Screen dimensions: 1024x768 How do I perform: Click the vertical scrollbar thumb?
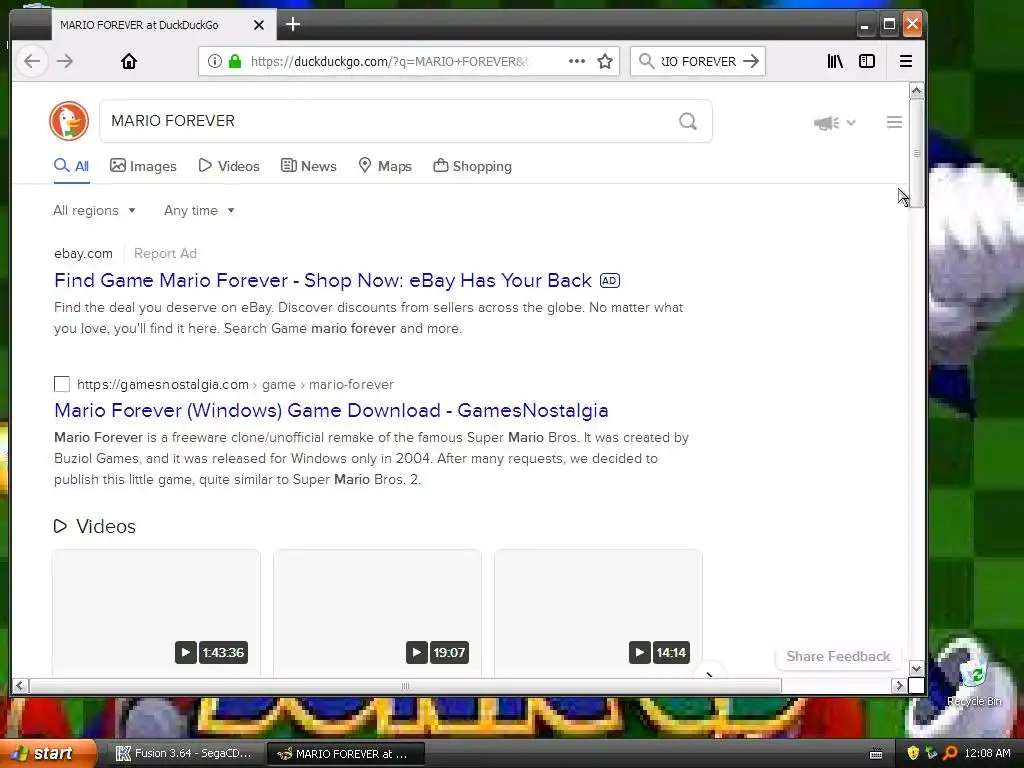pyautogui.click(x=916, y=153)
